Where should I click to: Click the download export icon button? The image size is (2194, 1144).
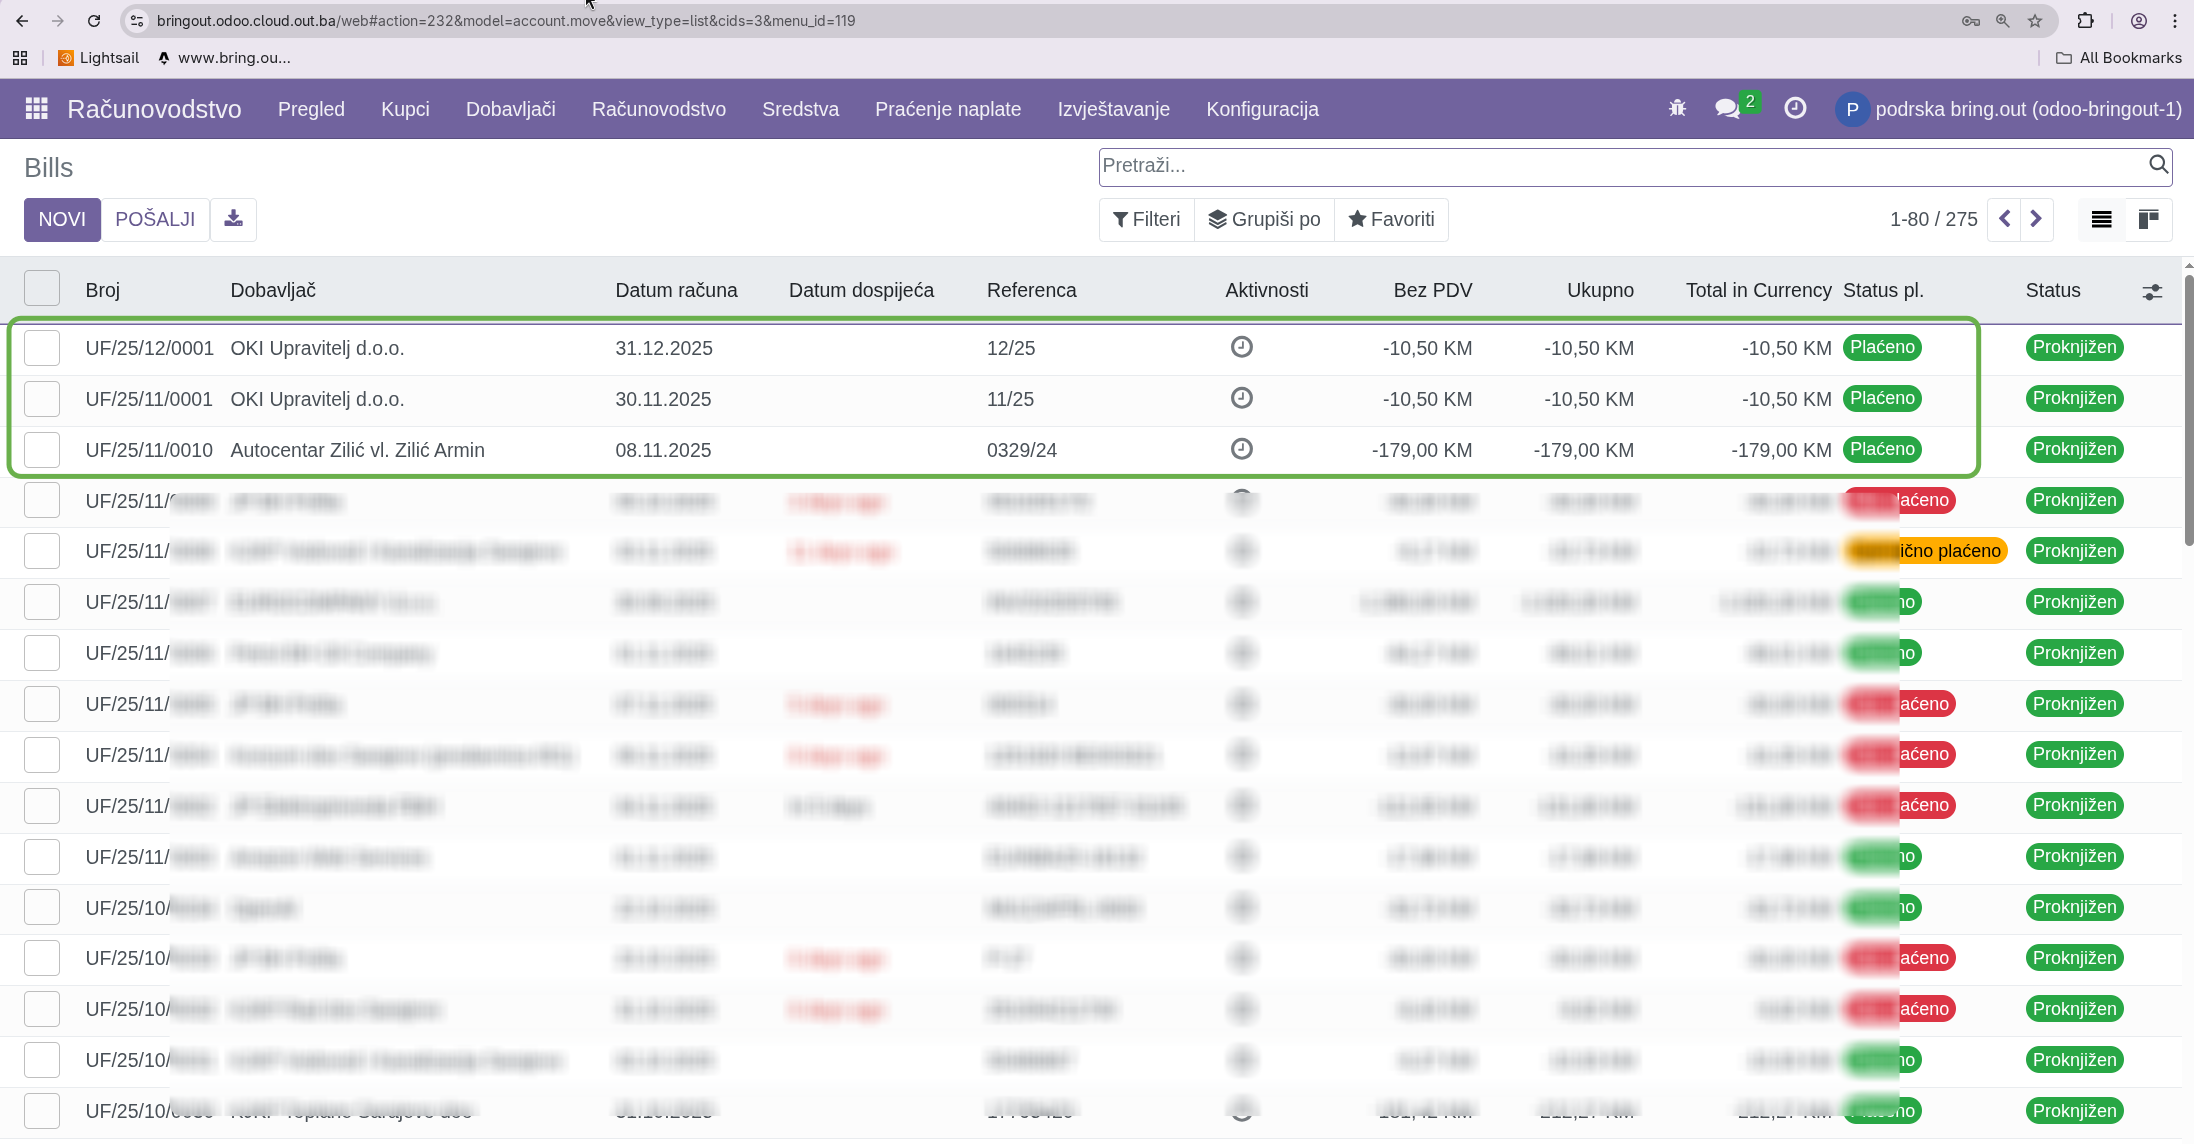point(233,219)
